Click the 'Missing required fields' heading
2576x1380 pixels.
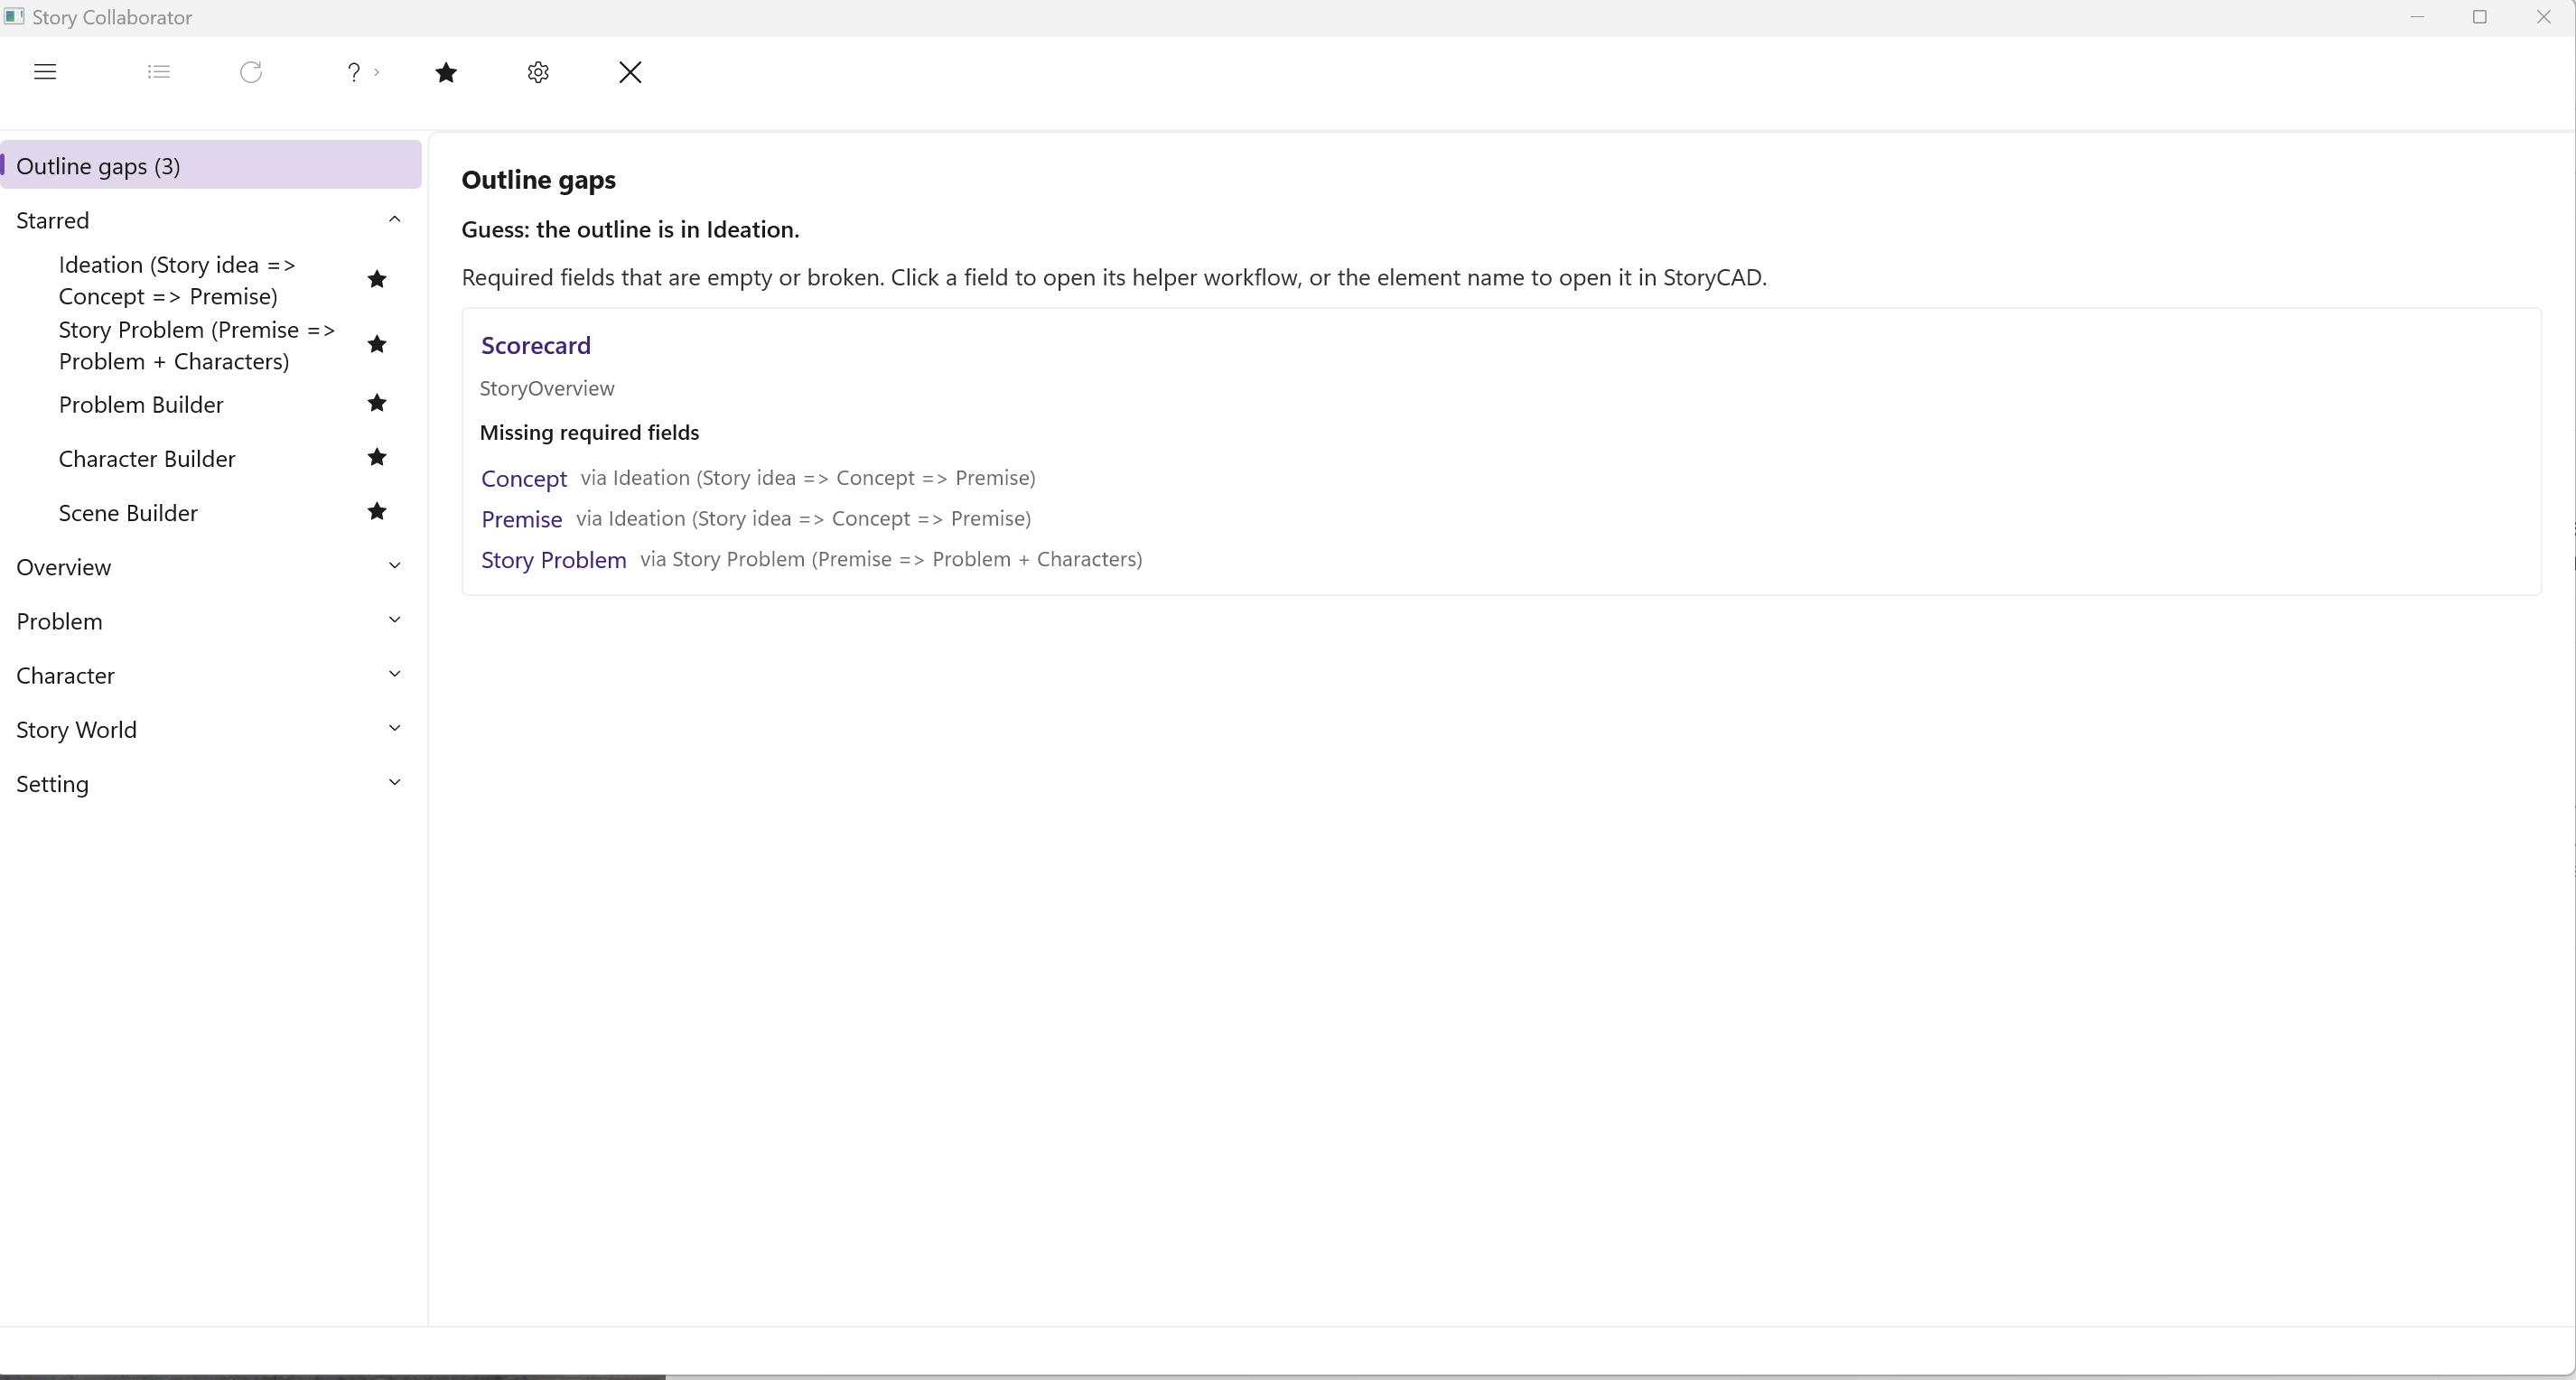pos(589,432)
